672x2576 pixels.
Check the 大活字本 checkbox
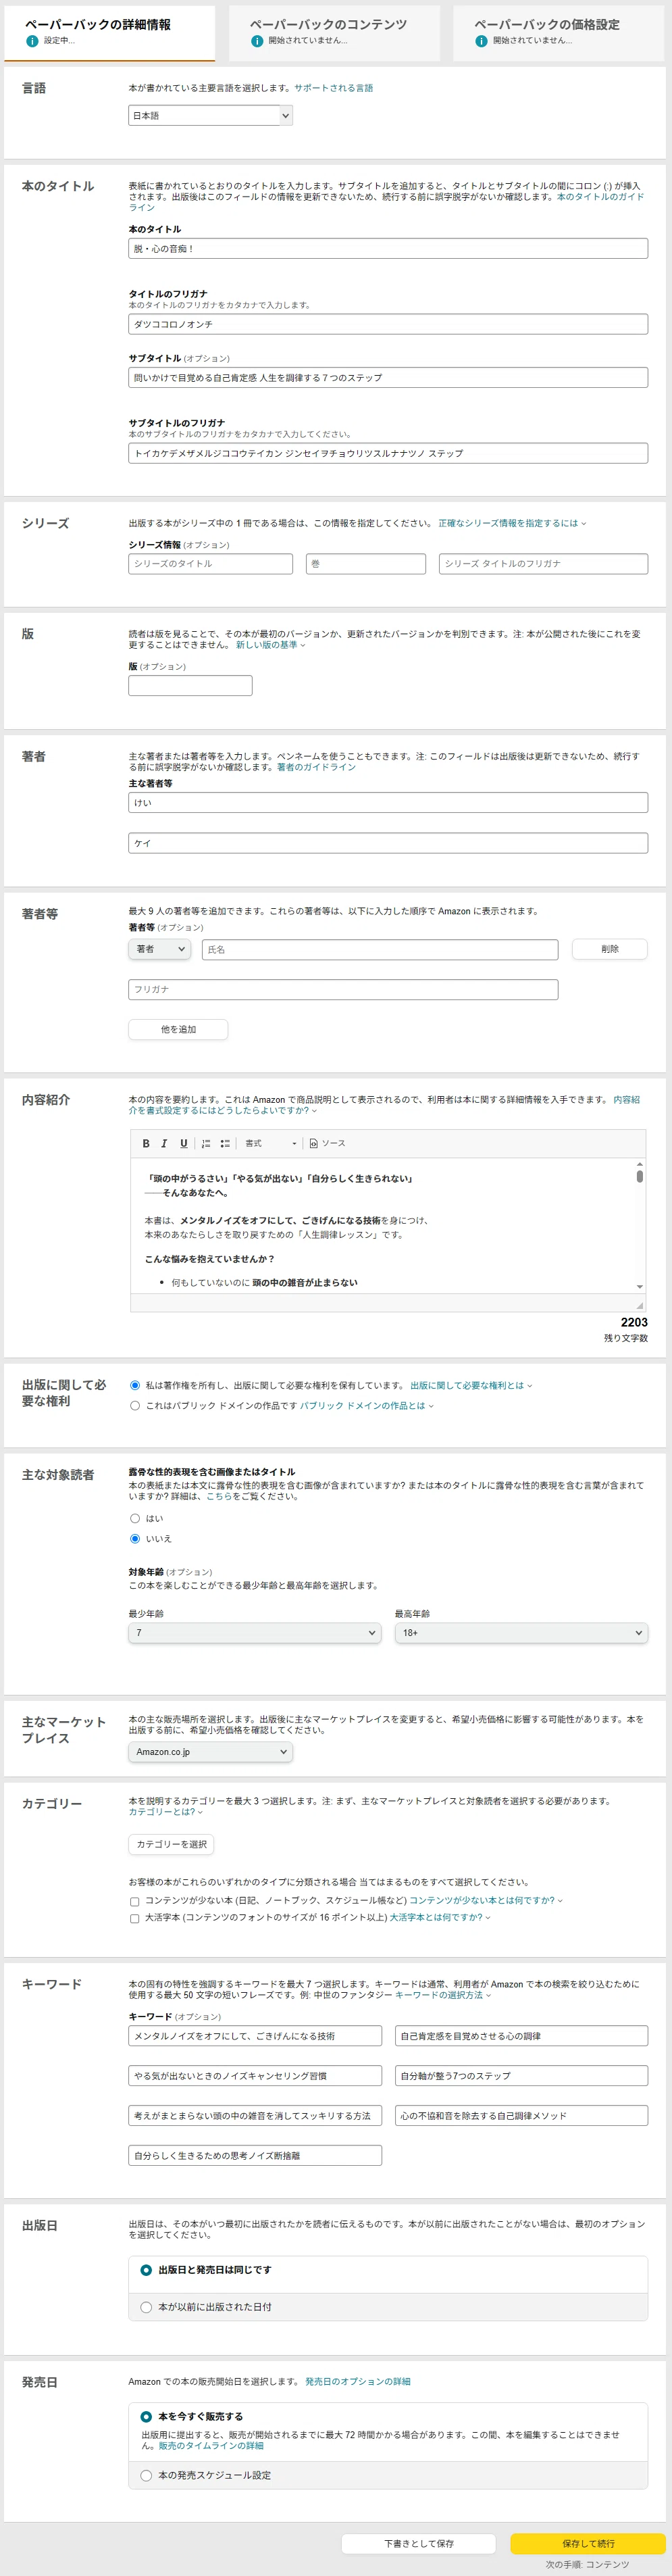pyautogui.click(x=135, y=1919)
